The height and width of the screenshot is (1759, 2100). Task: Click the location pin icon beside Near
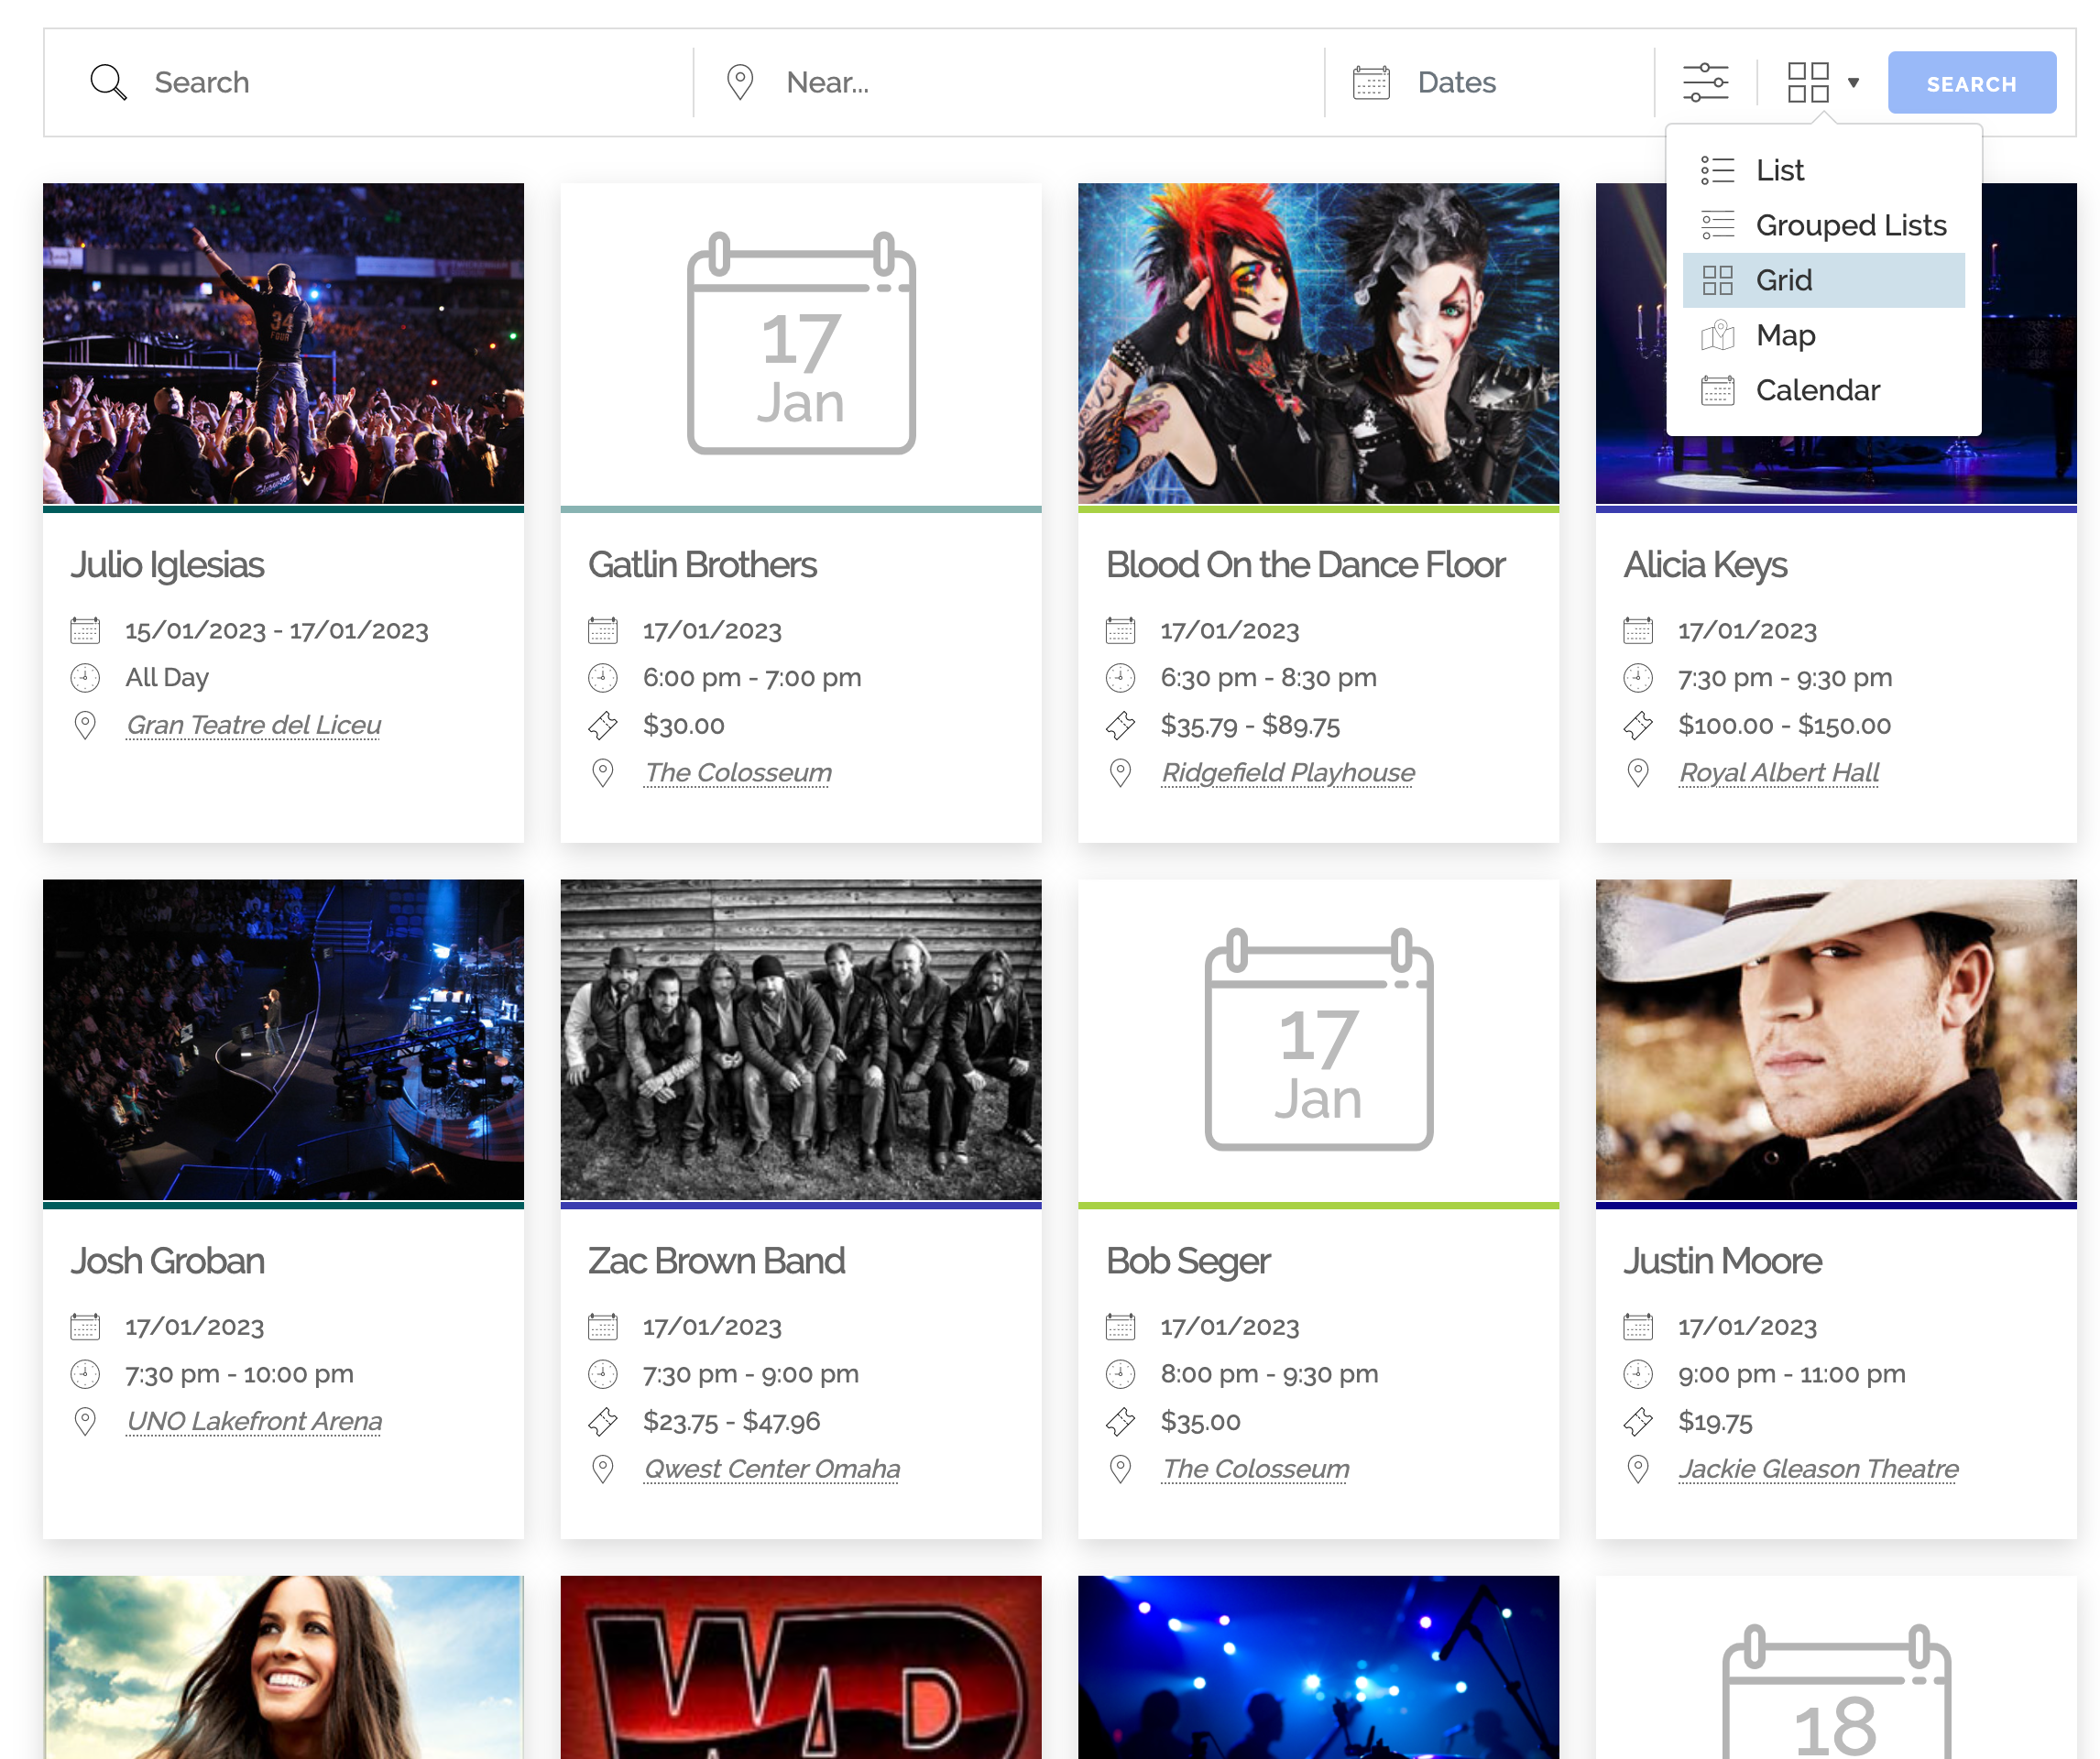(x=740, y=82)
